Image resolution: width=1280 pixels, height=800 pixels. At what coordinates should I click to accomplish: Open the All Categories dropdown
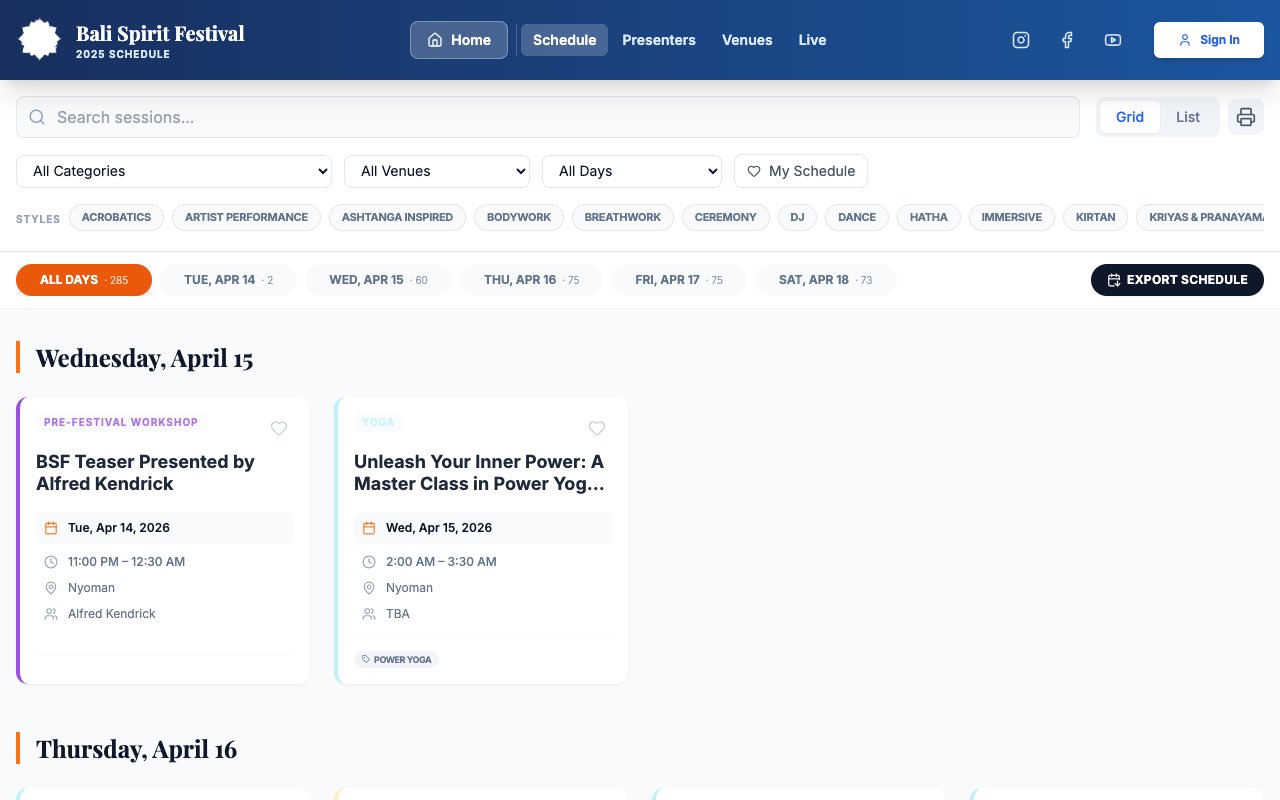click(173, 171)
